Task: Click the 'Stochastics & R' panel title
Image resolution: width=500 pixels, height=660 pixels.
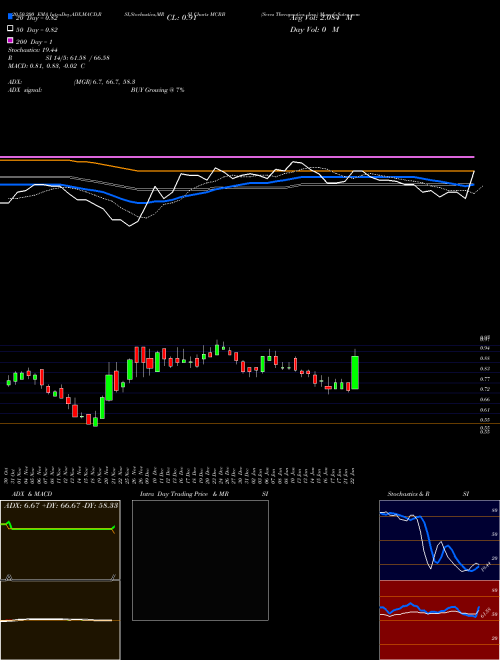Action: tap(408, 494)
